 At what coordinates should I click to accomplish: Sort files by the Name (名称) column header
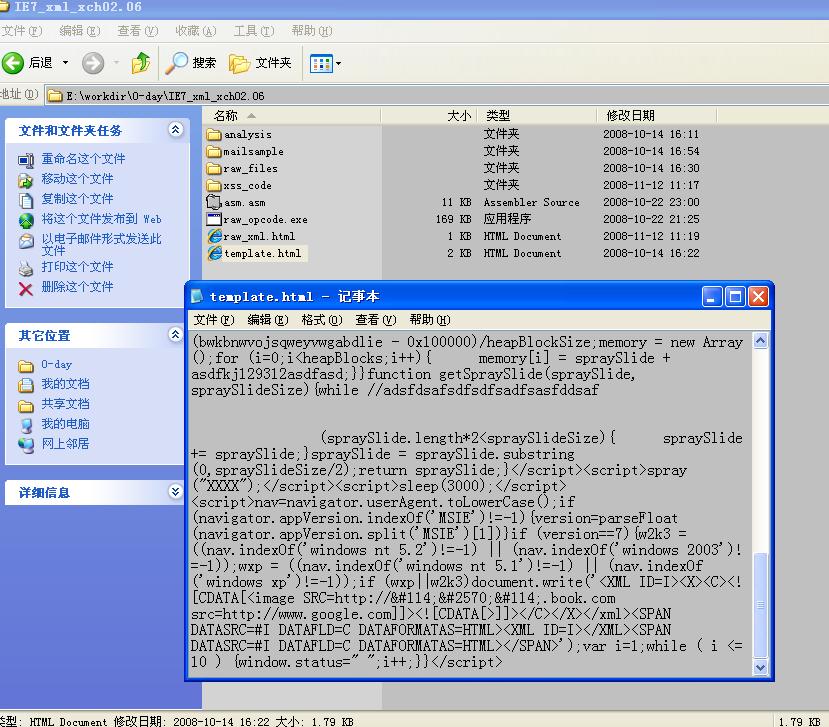(x=292, y=116)
